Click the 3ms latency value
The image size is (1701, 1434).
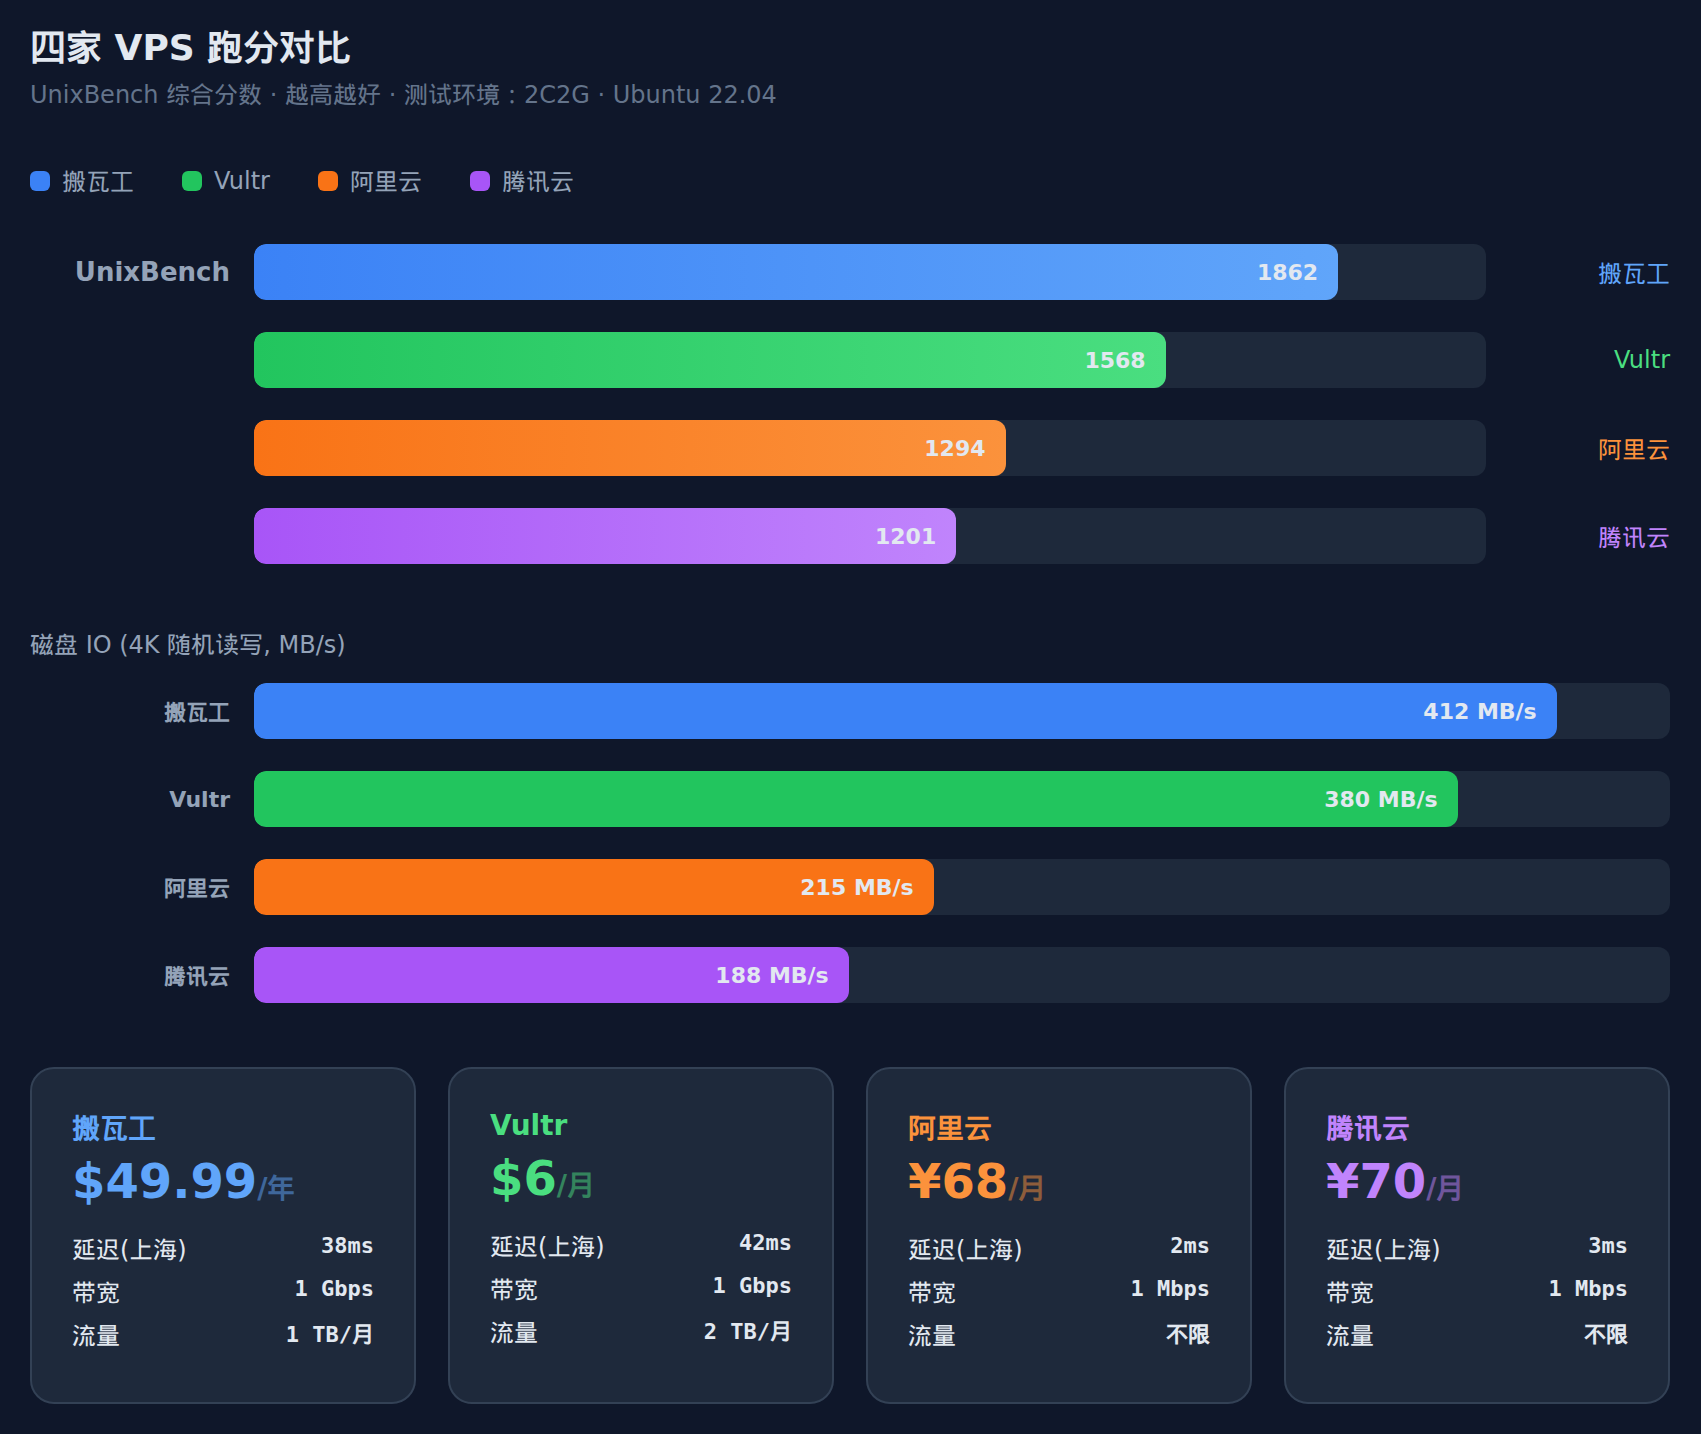(x=1608, y=1246)
